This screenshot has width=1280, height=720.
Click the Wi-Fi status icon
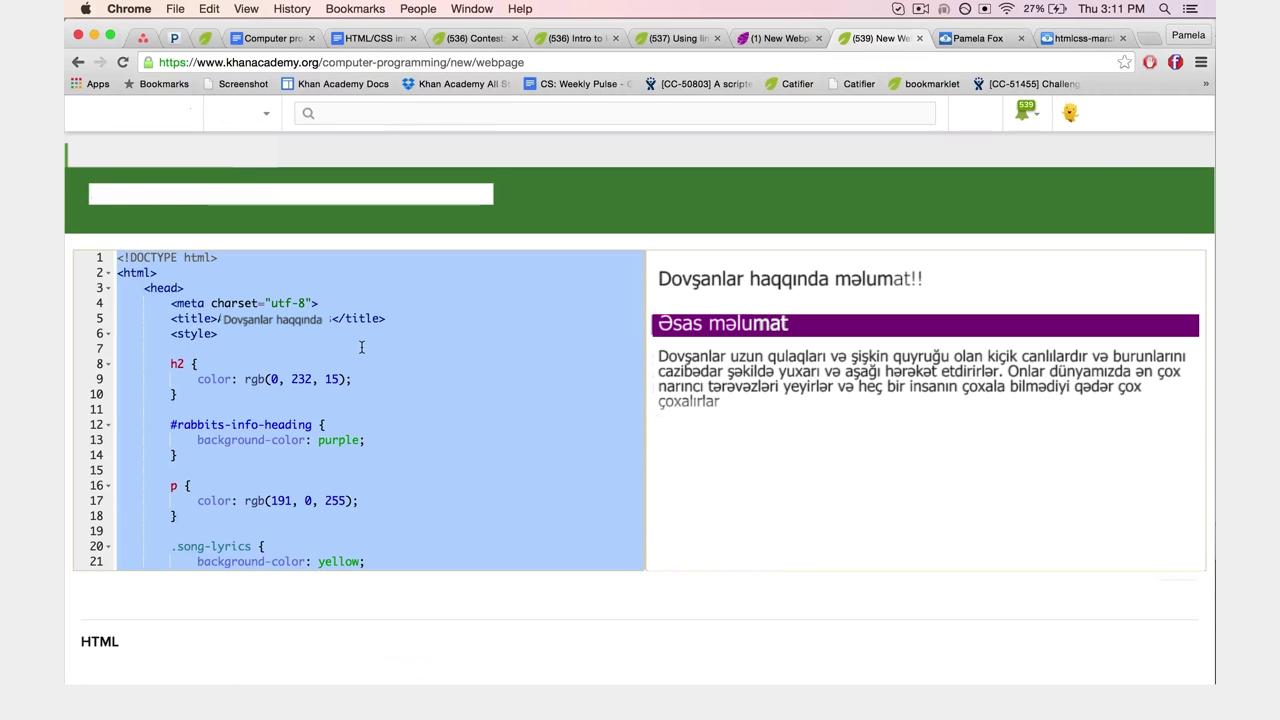pyautogui.click(x=1006, y=9)
